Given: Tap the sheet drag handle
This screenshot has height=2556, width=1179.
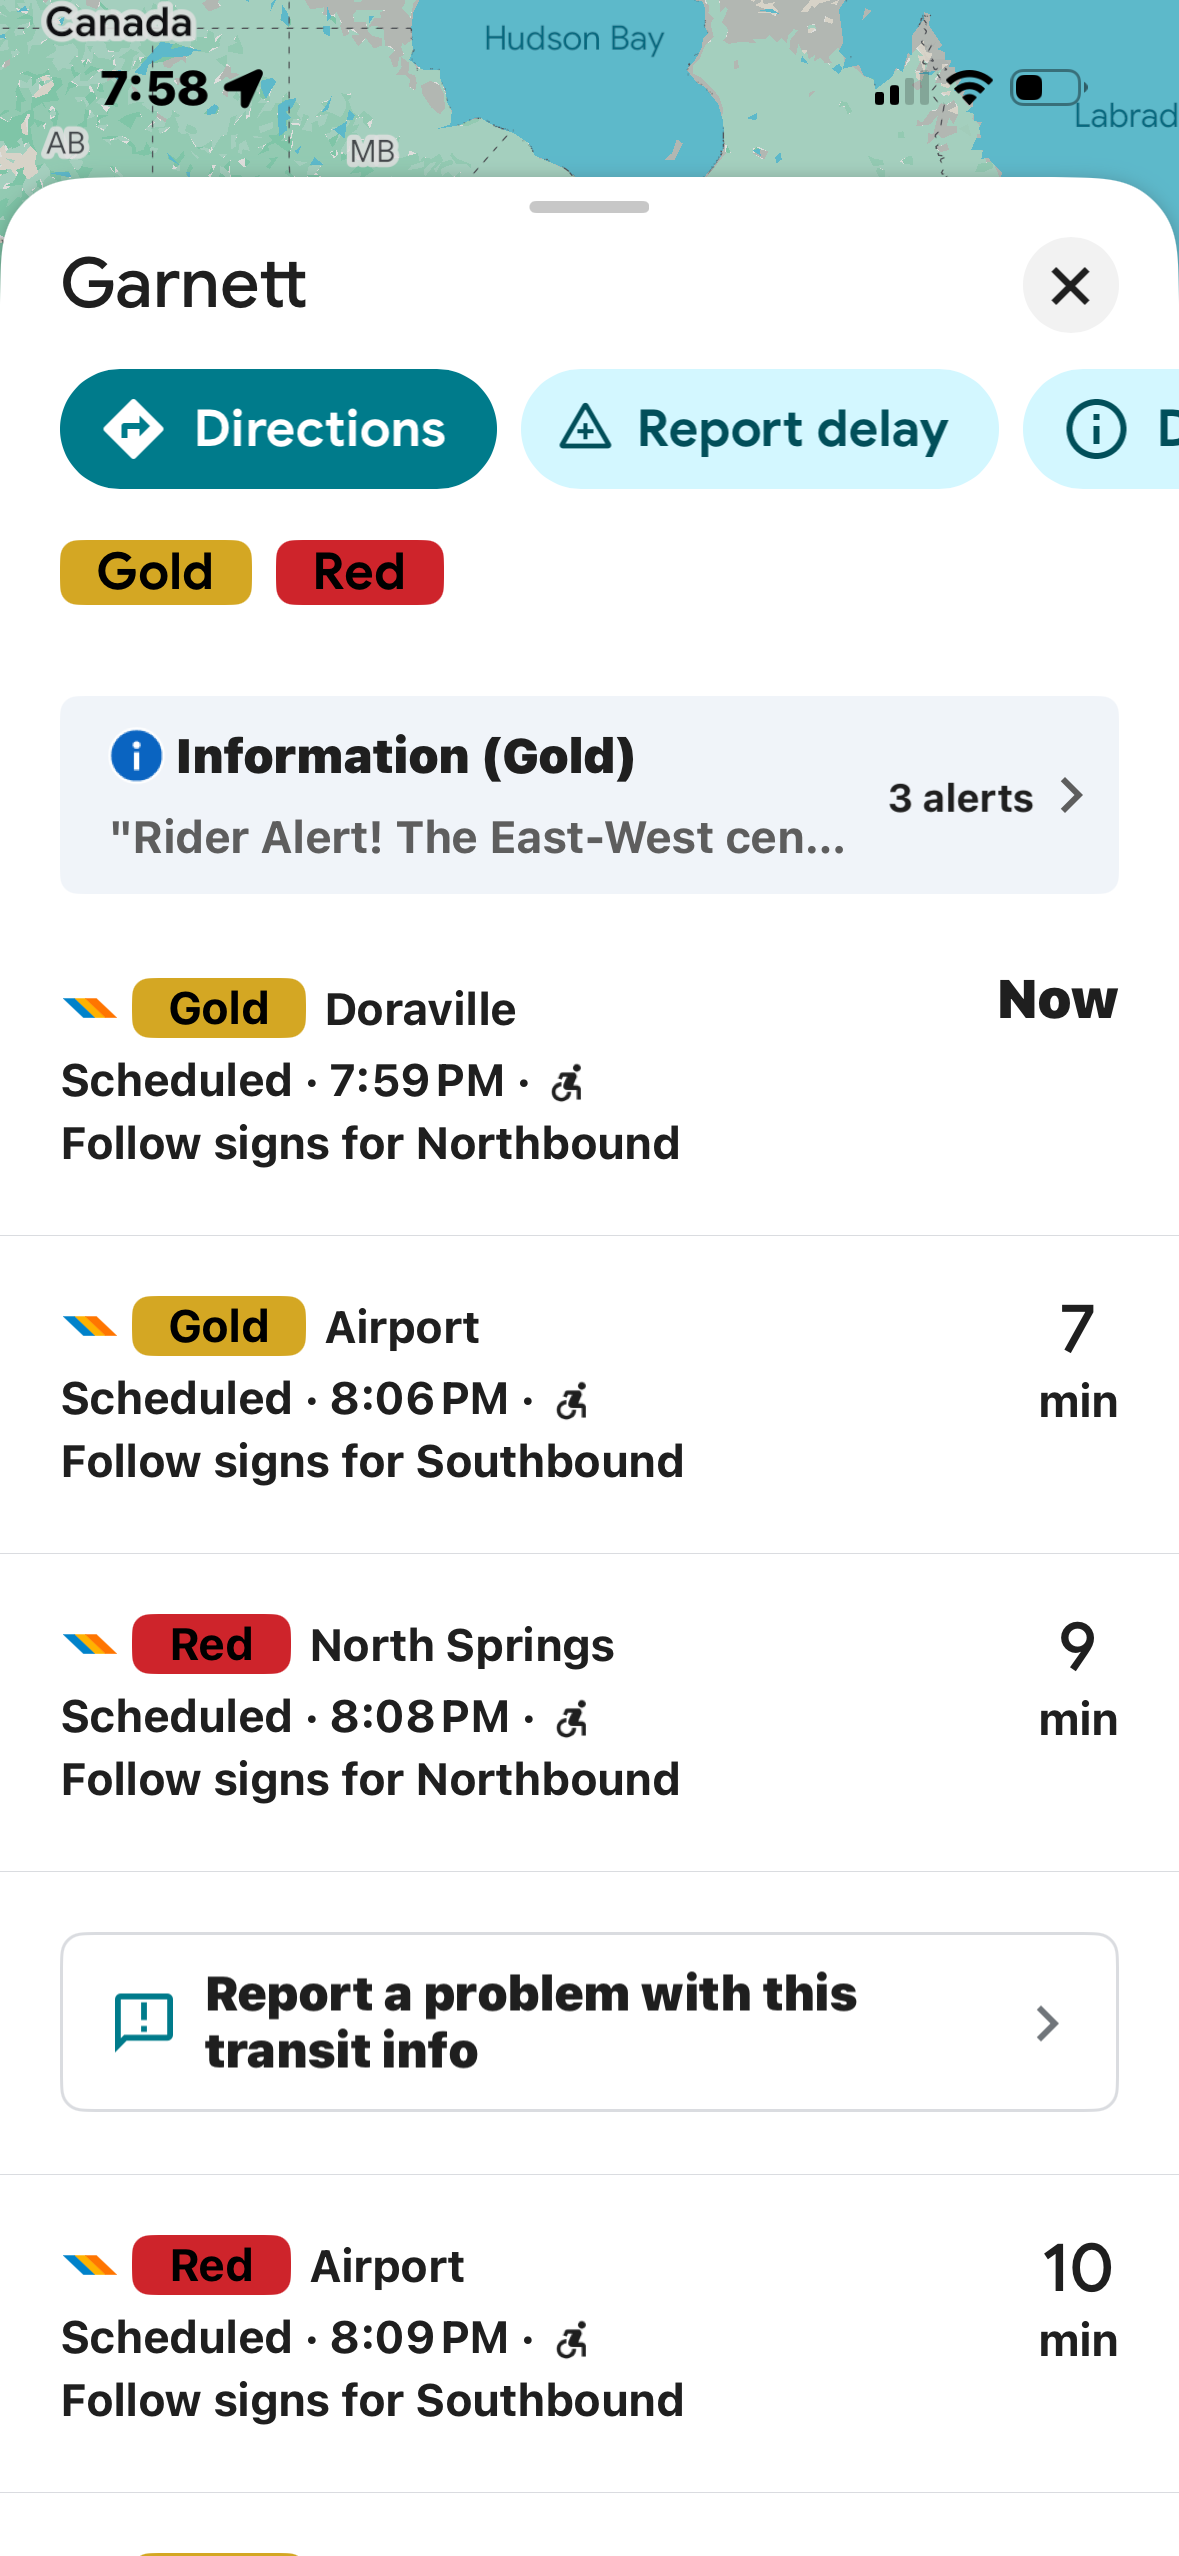Looking at the screenshot, I should pos(589,207).
